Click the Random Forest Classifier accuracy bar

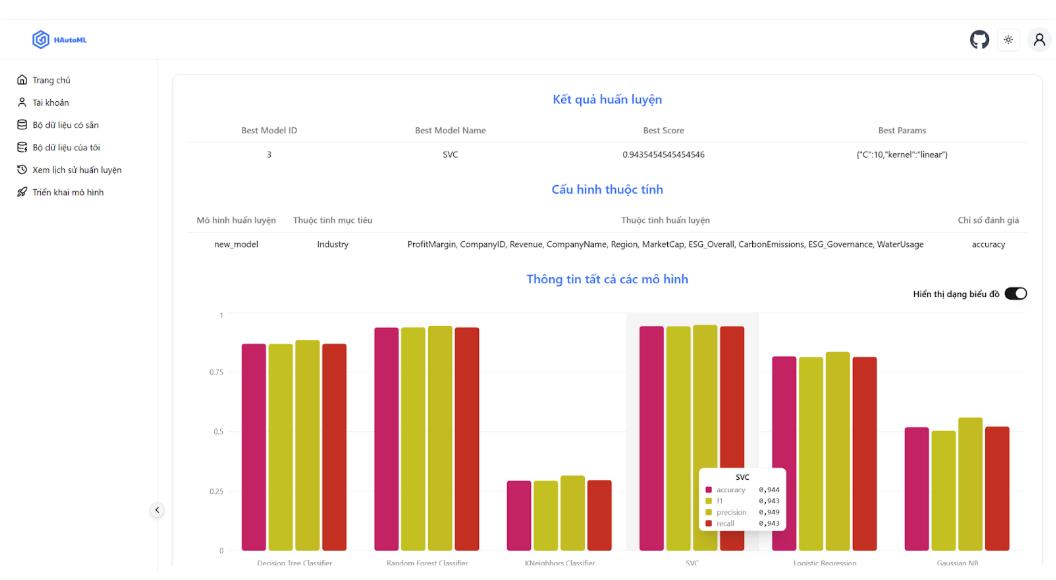pyautogui.click(x=386, y=439)
